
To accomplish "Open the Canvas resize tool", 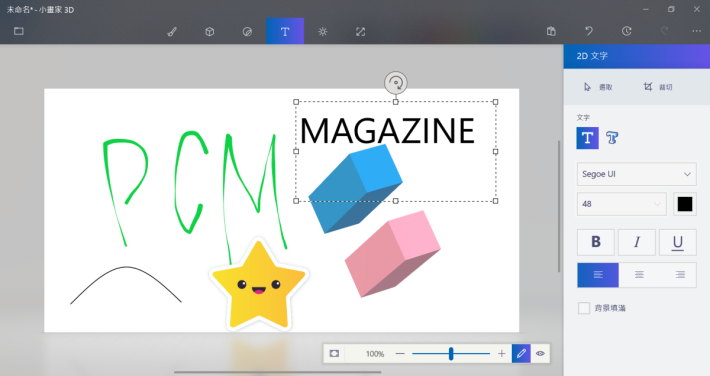I will point(360,32).
